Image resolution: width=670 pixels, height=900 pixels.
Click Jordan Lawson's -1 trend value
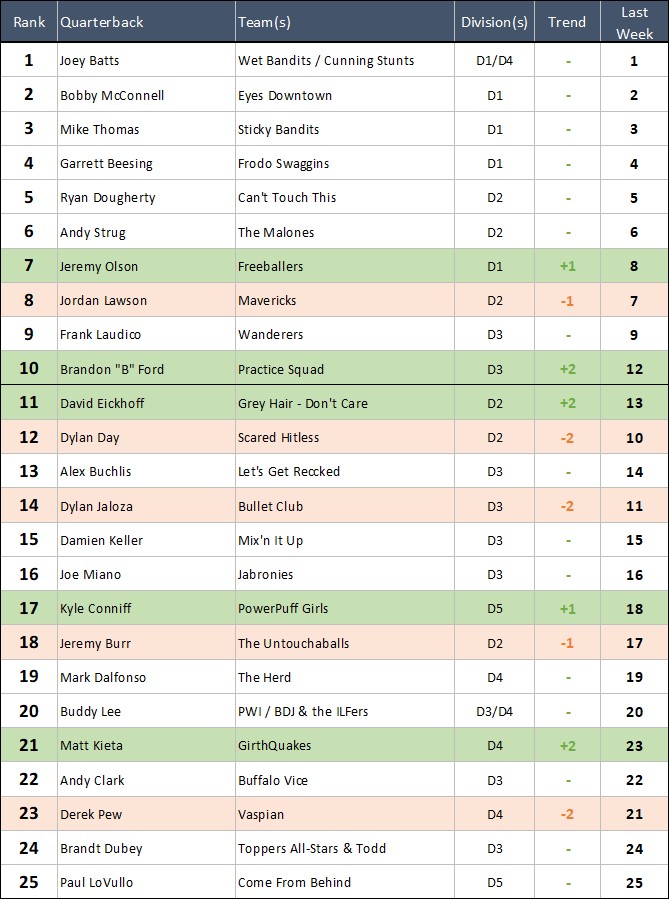pyautogui.click(x=567, y=301)
